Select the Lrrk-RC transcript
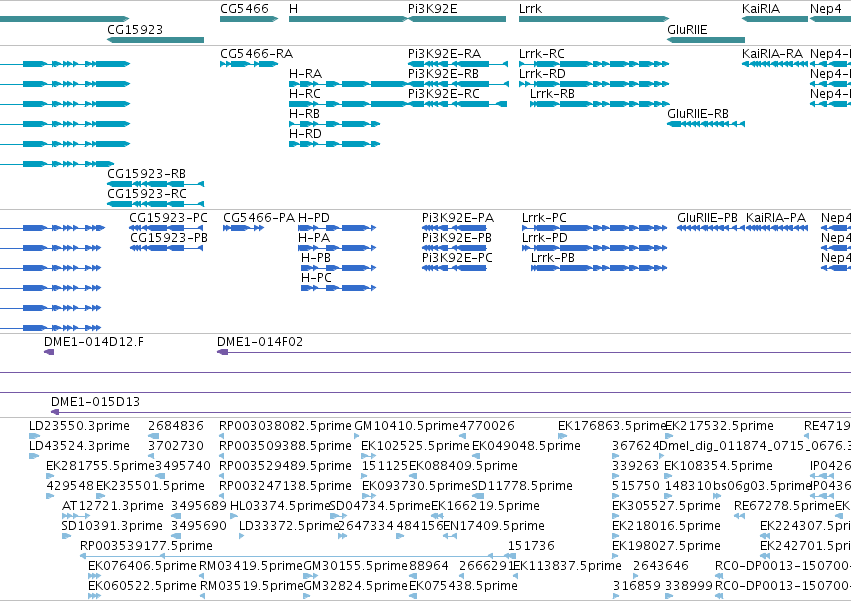 pyautogui.click(x=594, y=64)
